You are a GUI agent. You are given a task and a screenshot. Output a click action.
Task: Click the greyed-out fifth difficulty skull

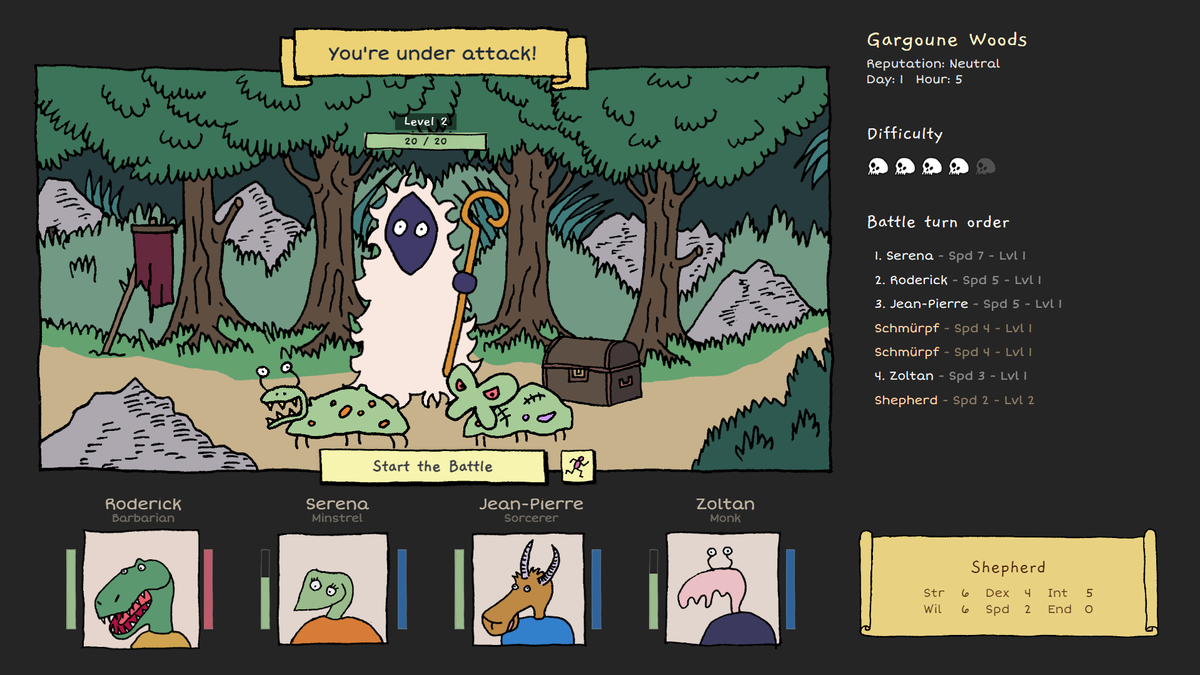(x=986, y=167)
